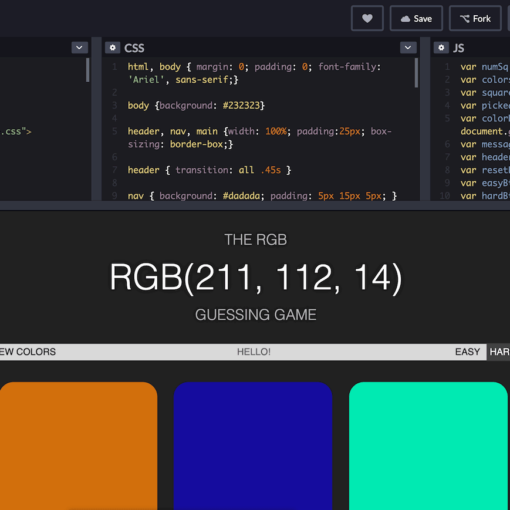Click the heart (love) button
510x510 pixels.
(367, 18)
